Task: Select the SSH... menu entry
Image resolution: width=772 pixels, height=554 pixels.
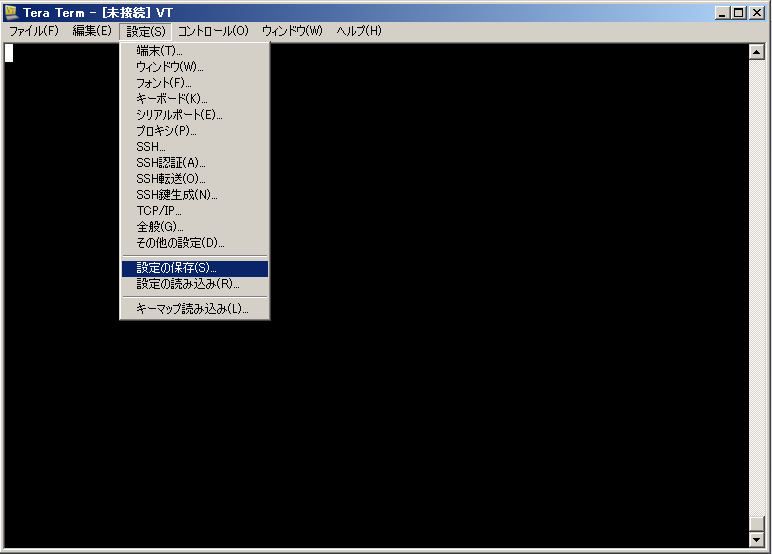Action: pos(195,147)
